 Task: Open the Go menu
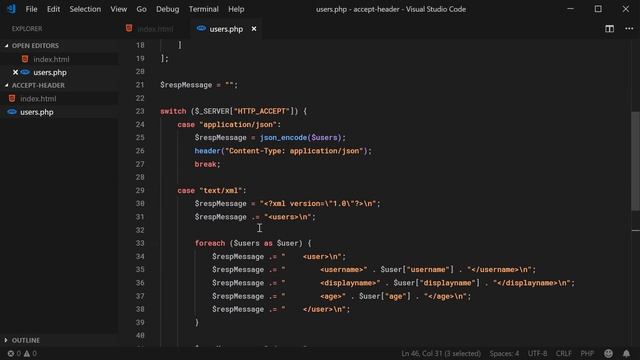(141, 9)
